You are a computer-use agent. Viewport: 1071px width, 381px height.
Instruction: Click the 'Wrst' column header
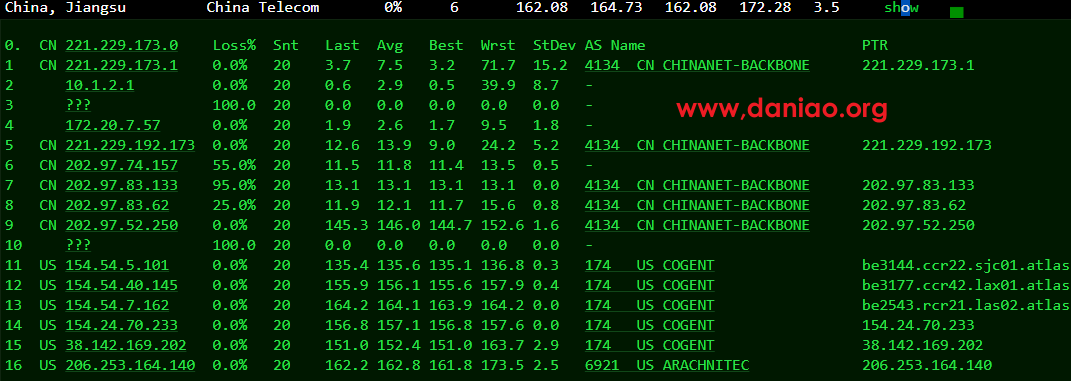(x=499, y=45)
